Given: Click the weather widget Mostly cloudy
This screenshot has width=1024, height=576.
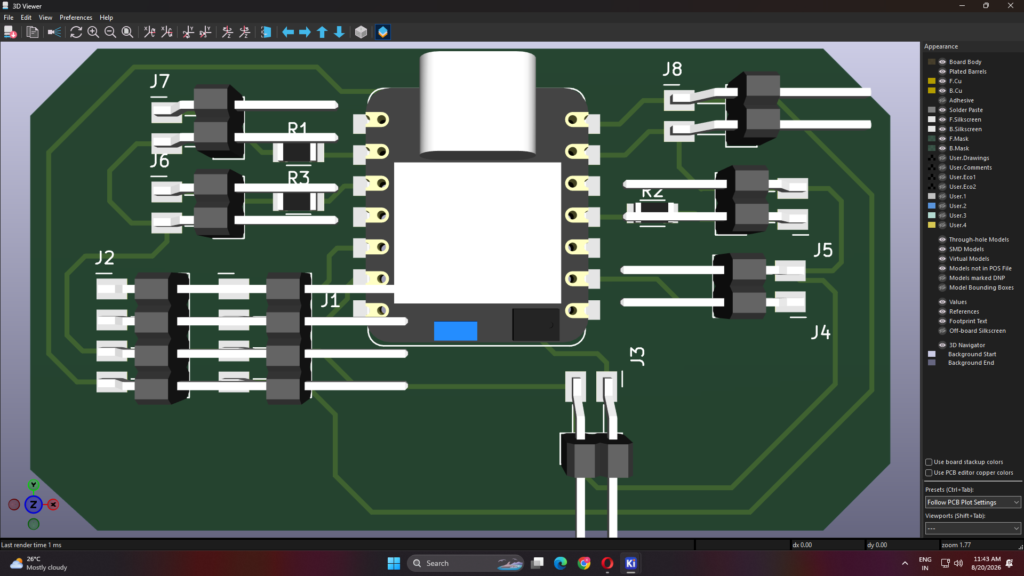Looking at the screenshot, I should (39, 563).
